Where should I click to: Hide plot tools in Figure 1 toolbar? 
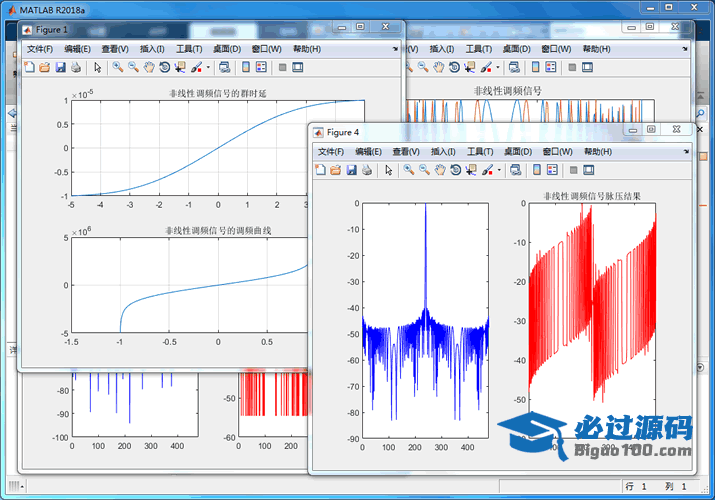click(x=283, y=67)
